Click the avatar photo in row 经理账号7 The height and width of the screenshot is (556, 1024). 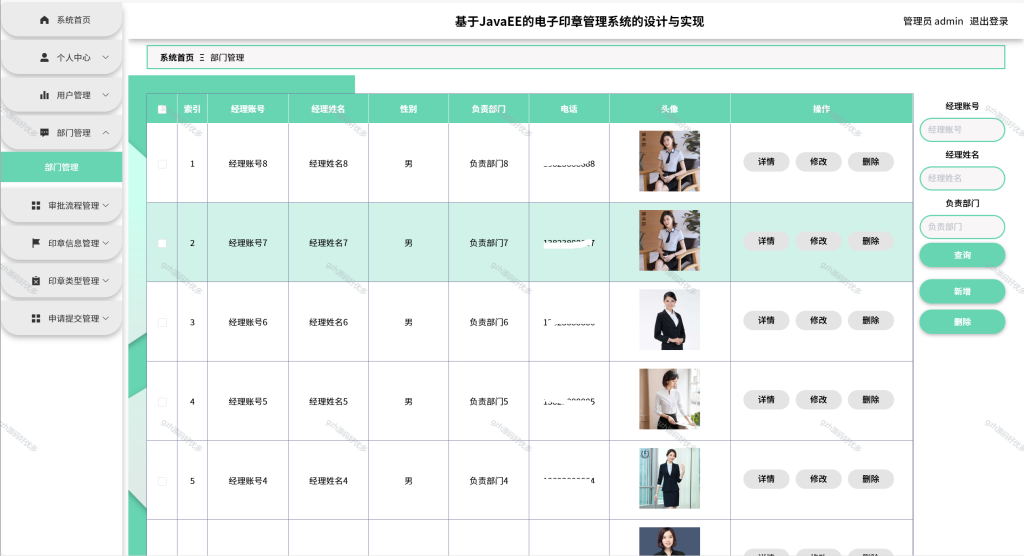669,240
